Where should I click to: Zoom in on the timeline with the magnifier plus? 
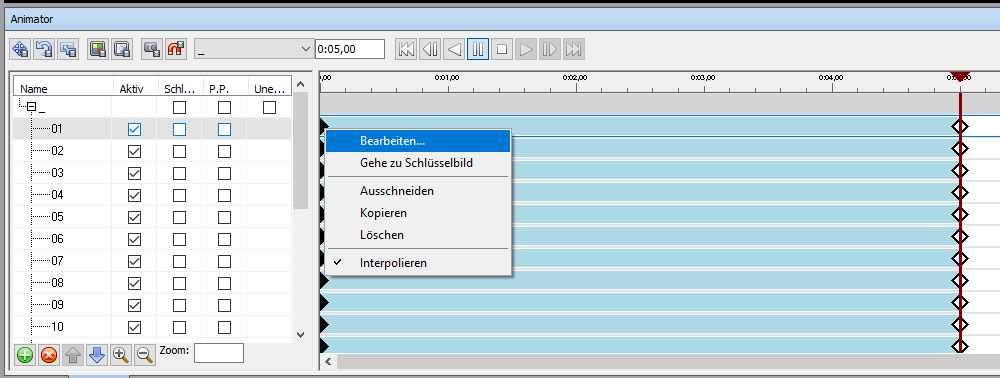121,355
